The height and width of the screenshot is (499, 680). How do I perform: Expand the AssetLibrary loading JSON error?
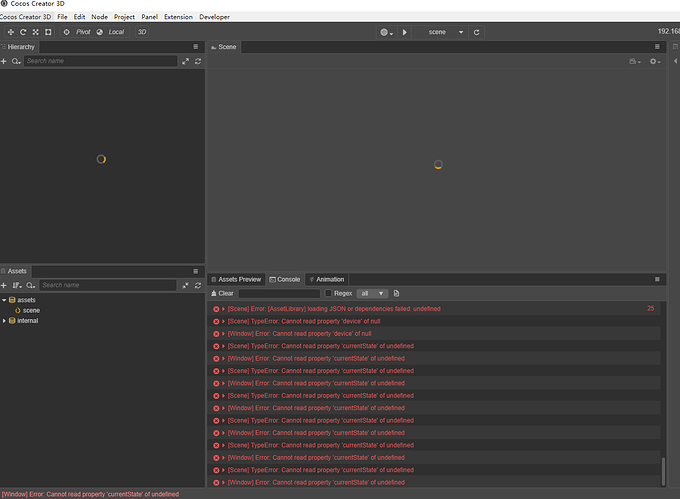click(223, 309)
